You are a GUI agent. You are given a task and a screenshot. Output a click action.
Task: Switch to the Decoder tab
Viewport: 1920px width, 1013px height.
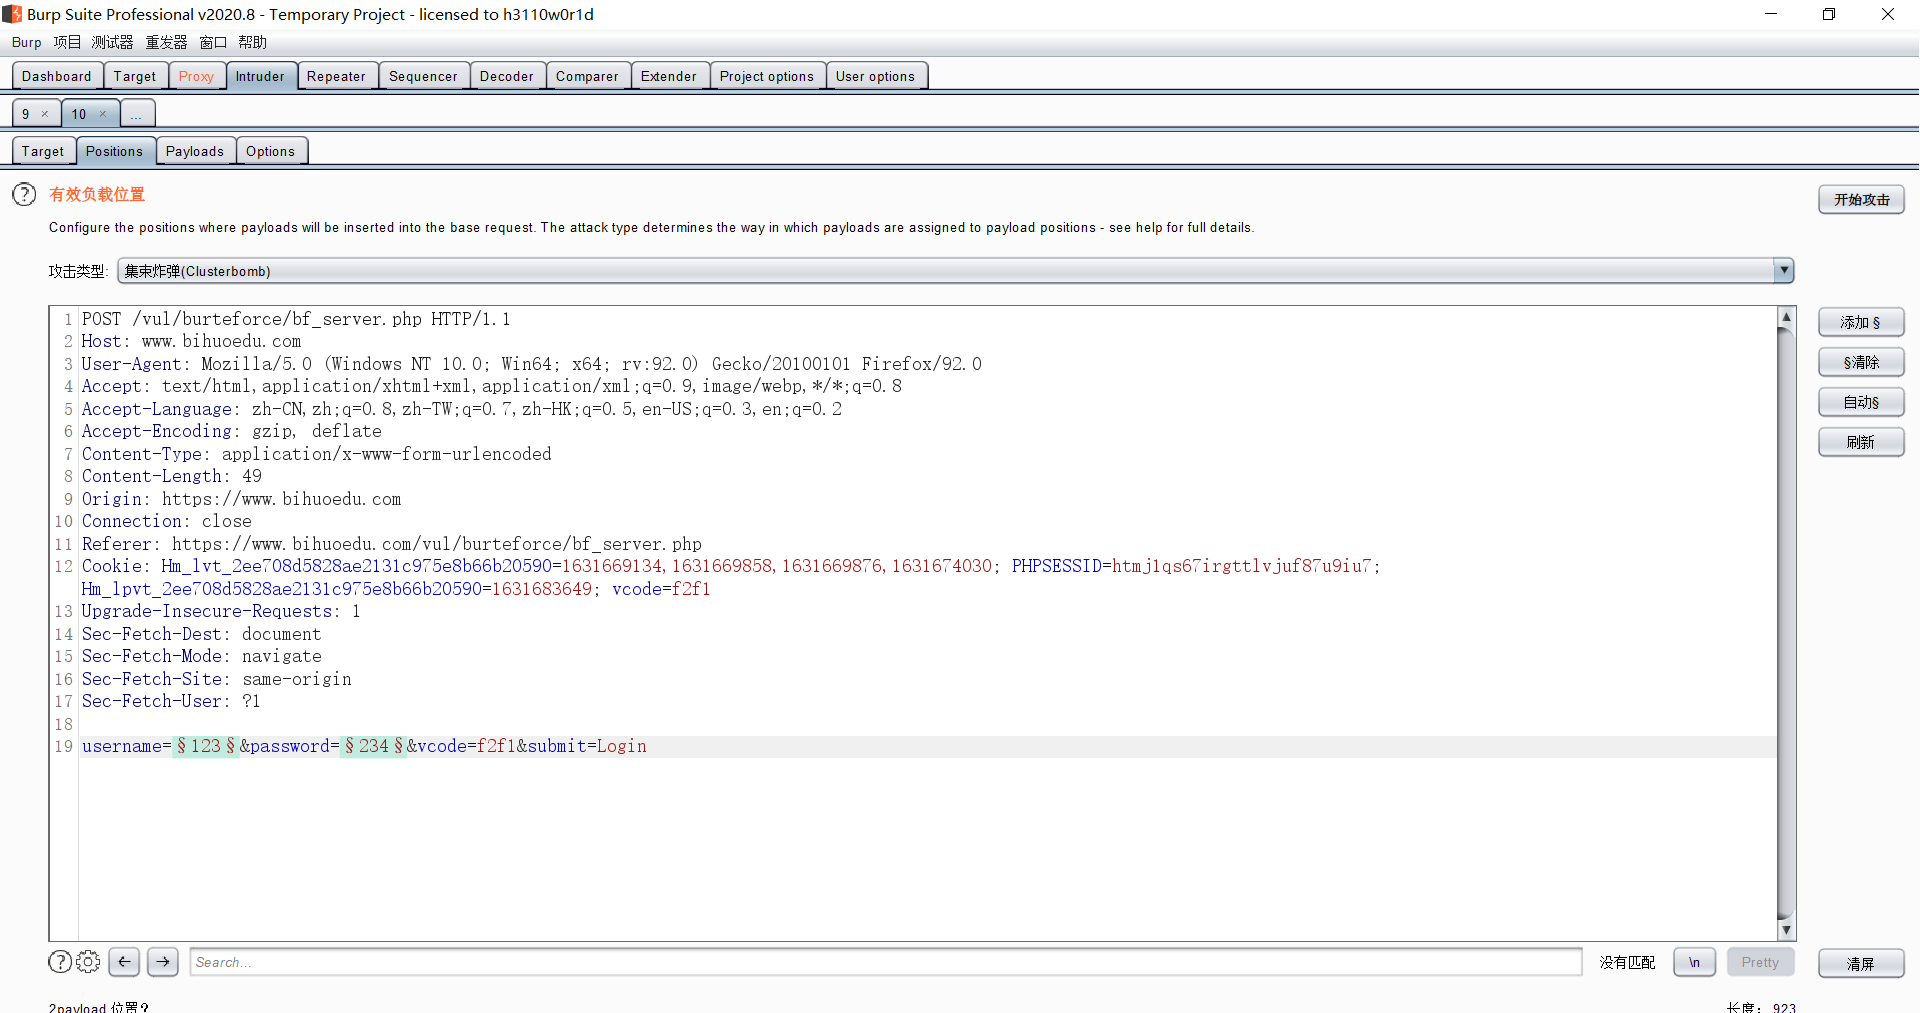[x=507, y=76]
